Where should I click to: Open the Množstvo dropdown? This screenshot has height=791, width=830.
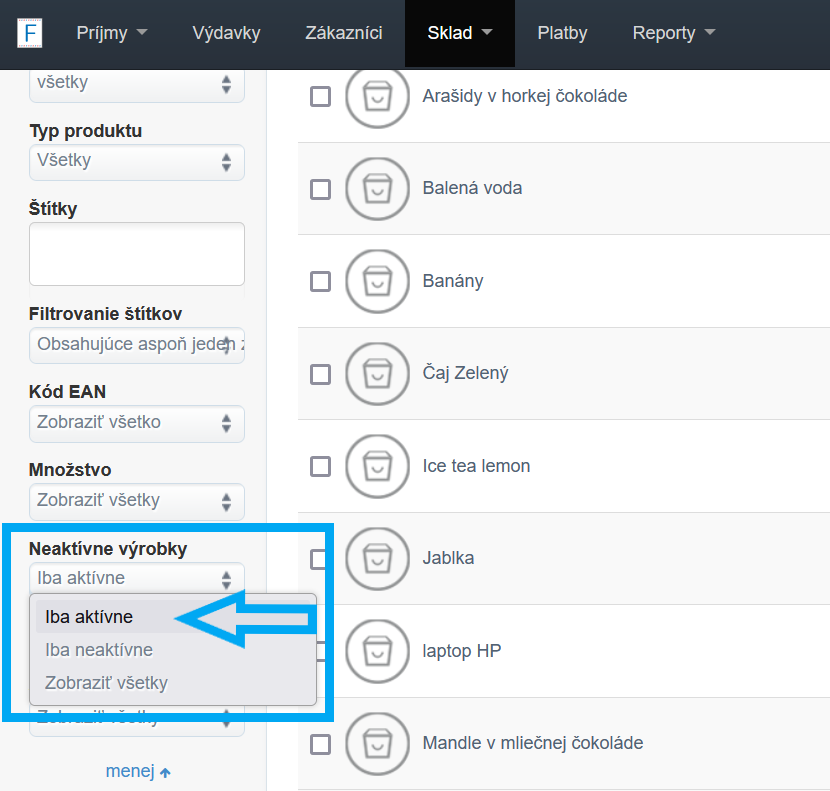coord(136,500)
